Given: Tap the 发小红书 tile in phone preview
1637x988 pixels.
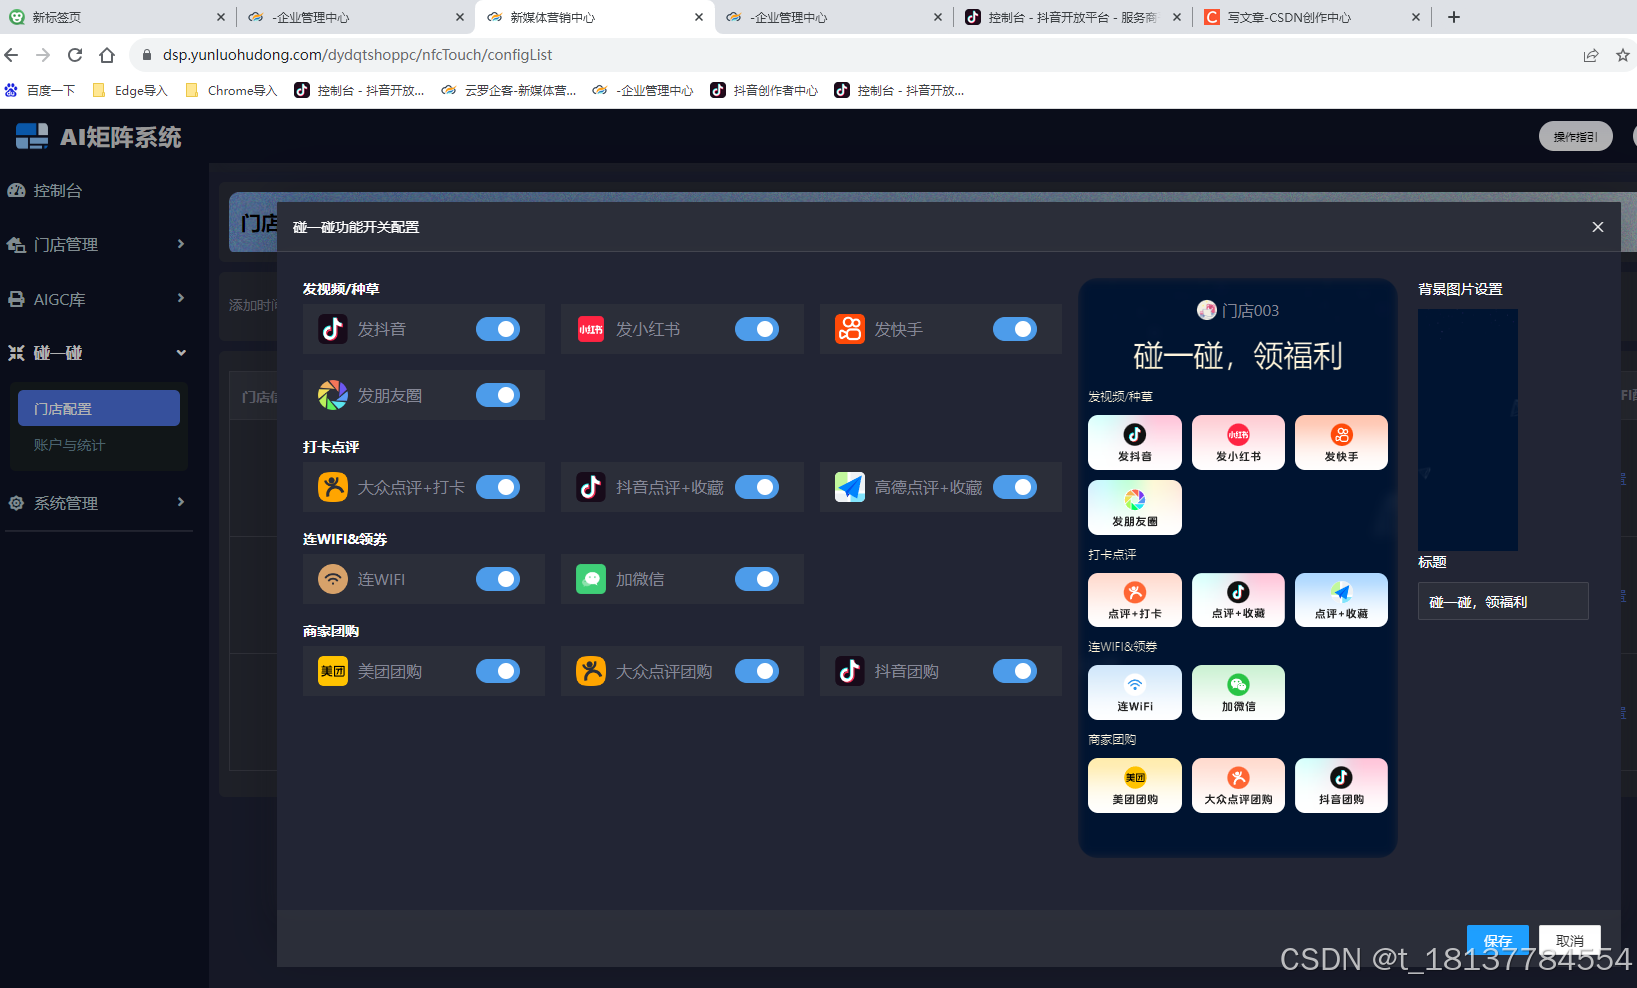Looking at the screenshot, I should tap(1238, 442).
